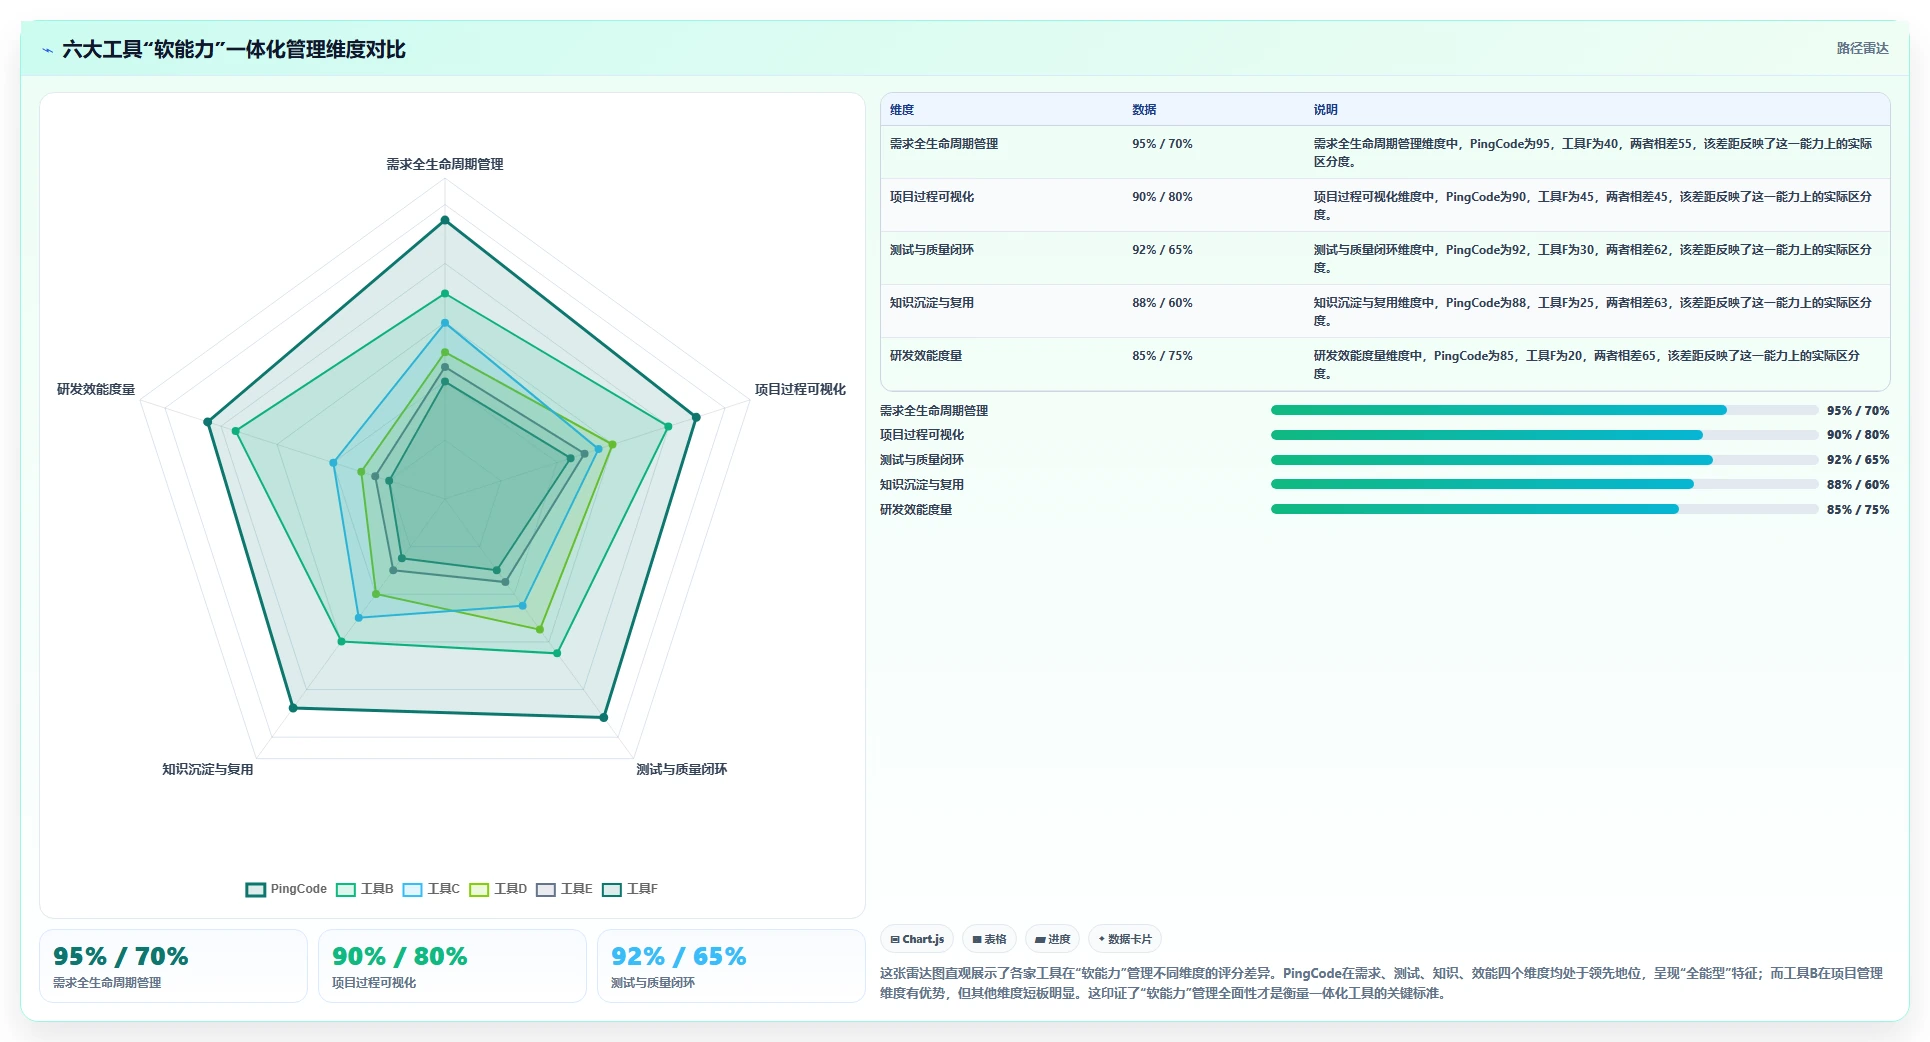Screen dimensions: 1930x1042
Task: Click the 维度 column header
Action: 902,110
